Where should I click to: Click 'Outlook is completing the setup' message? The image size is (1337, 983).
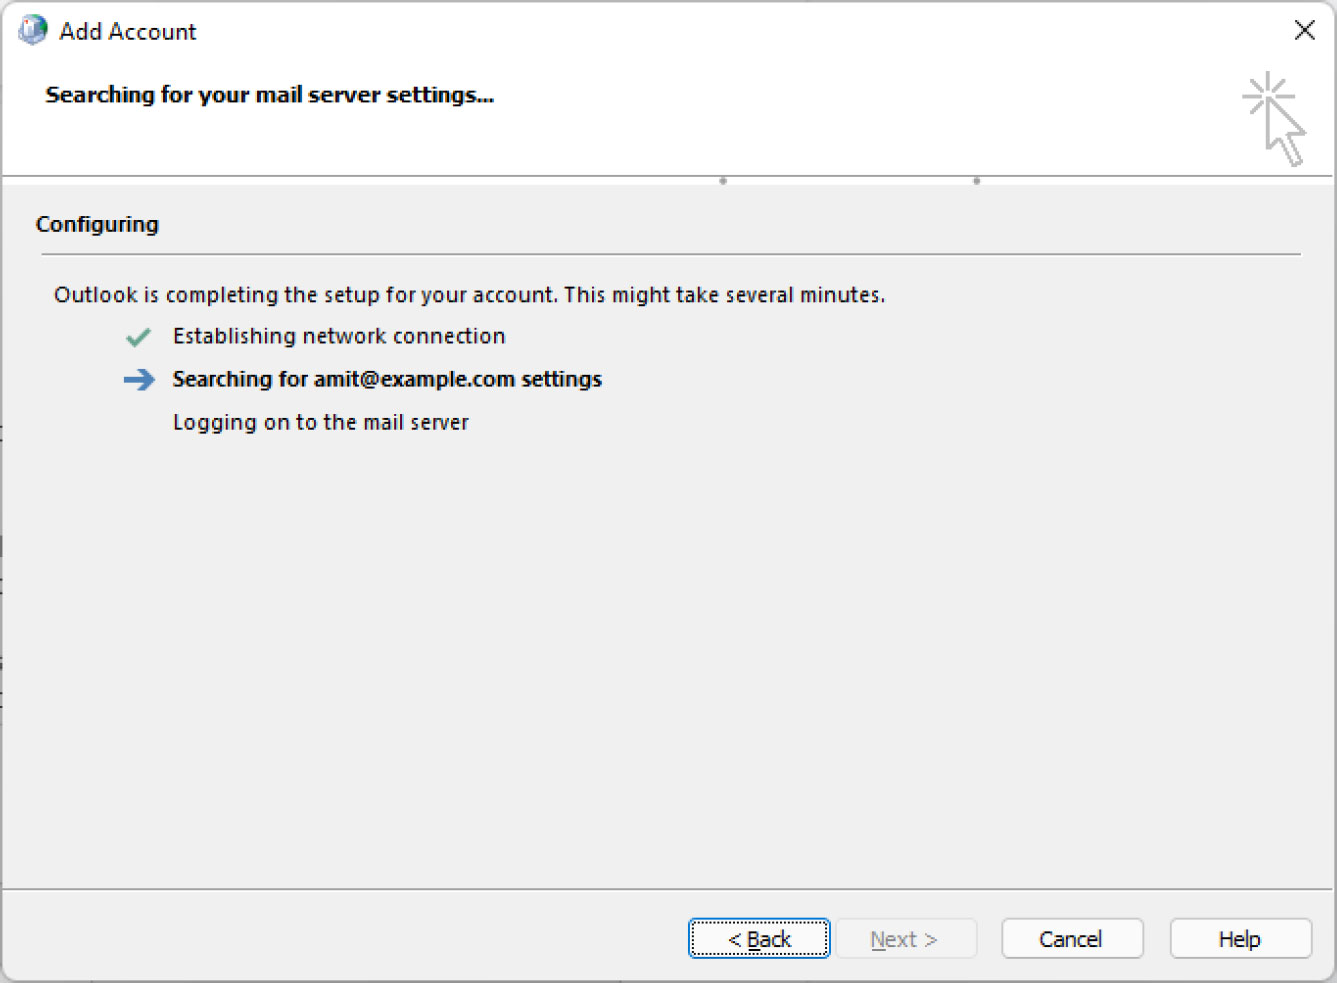click(x=469, y=295)
